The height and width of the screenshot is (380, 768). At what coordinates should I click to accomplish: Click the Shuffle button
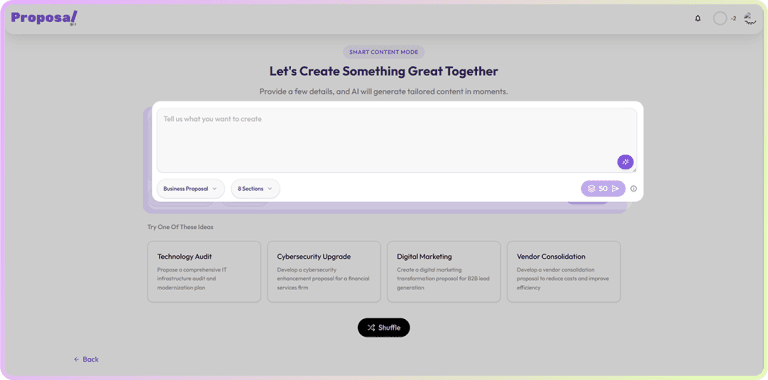(384, 328)
